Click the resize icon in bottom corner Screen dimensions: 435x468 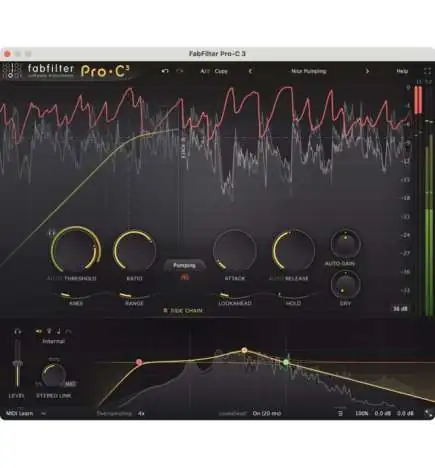pyautogui.click(x=428, y=413)
